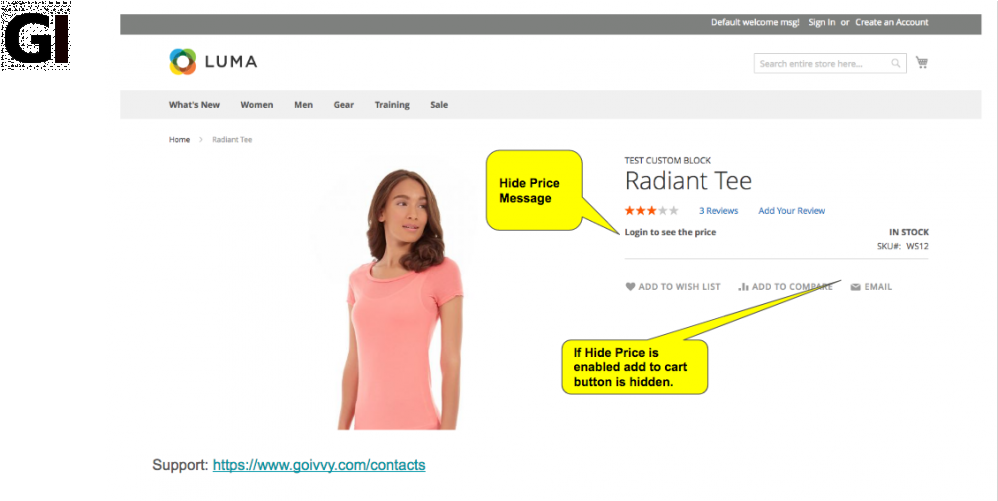Click the IN STOCK label

click(909, 232)
